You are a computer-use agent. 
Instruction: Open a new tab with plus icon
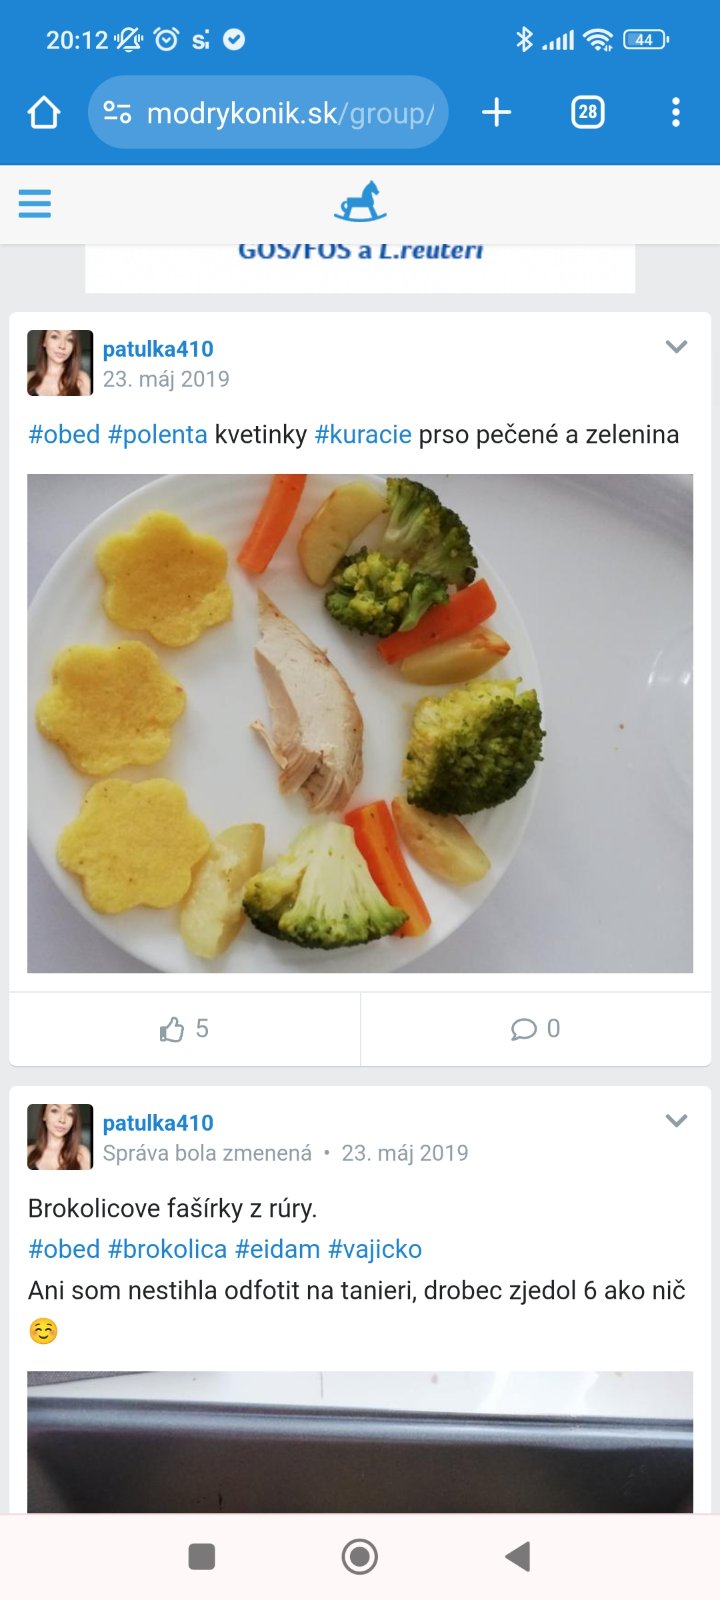click(496, 113)
